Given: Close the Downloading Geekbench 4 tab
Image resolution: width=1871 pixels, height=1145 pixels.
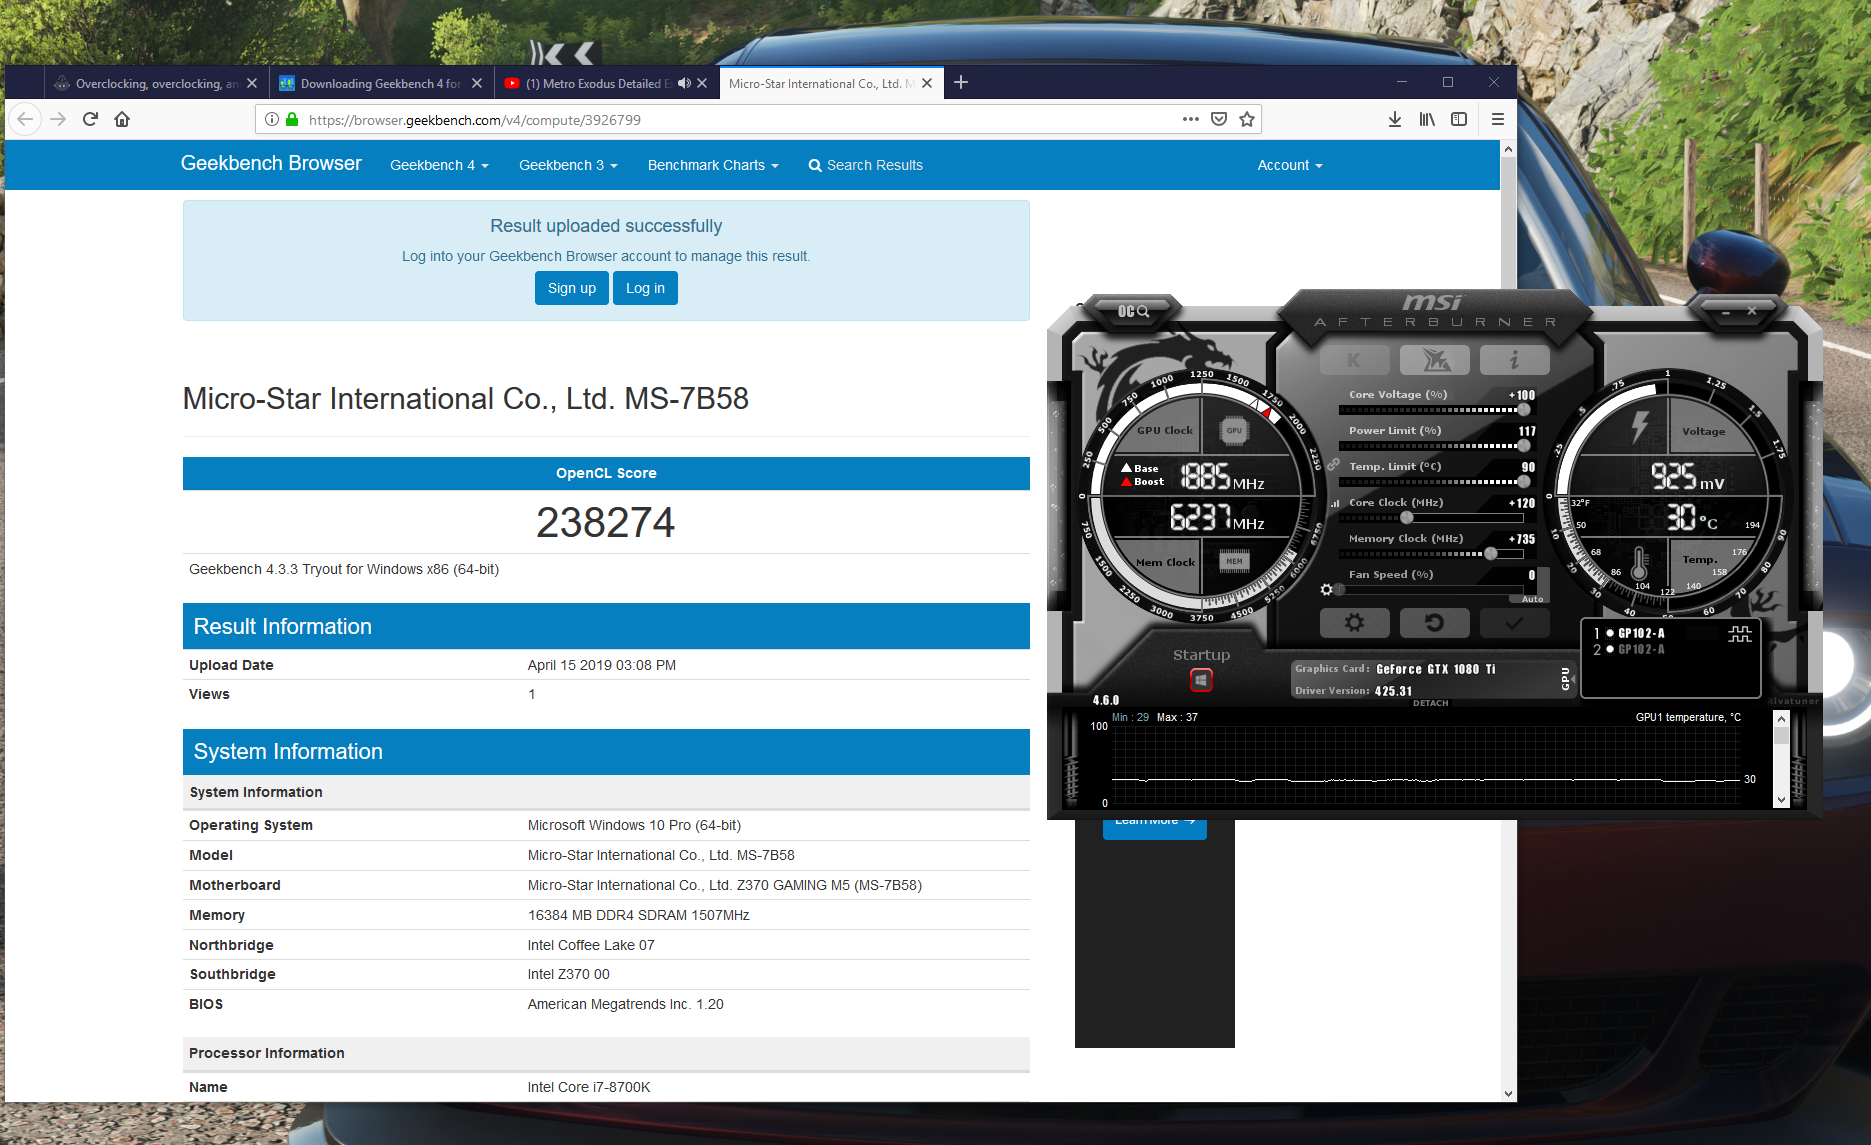Looking at the screenshot, I should [x=477, y=83].
